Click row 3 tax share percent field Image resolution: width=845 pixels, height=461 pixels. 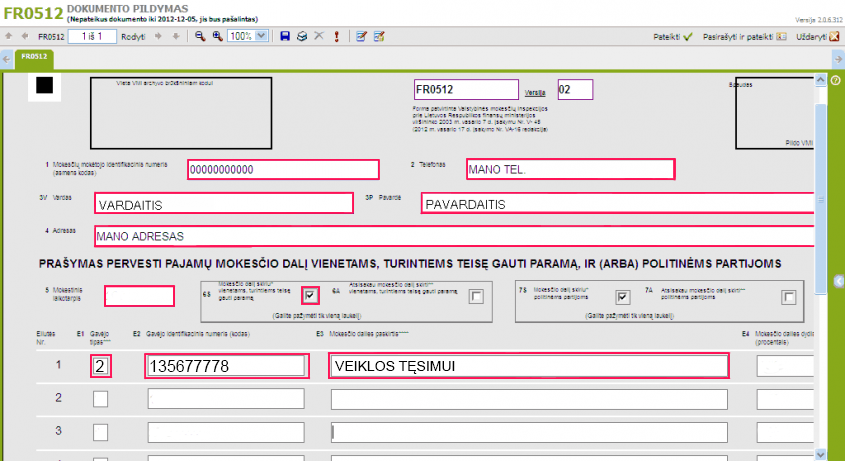(785, 432)
